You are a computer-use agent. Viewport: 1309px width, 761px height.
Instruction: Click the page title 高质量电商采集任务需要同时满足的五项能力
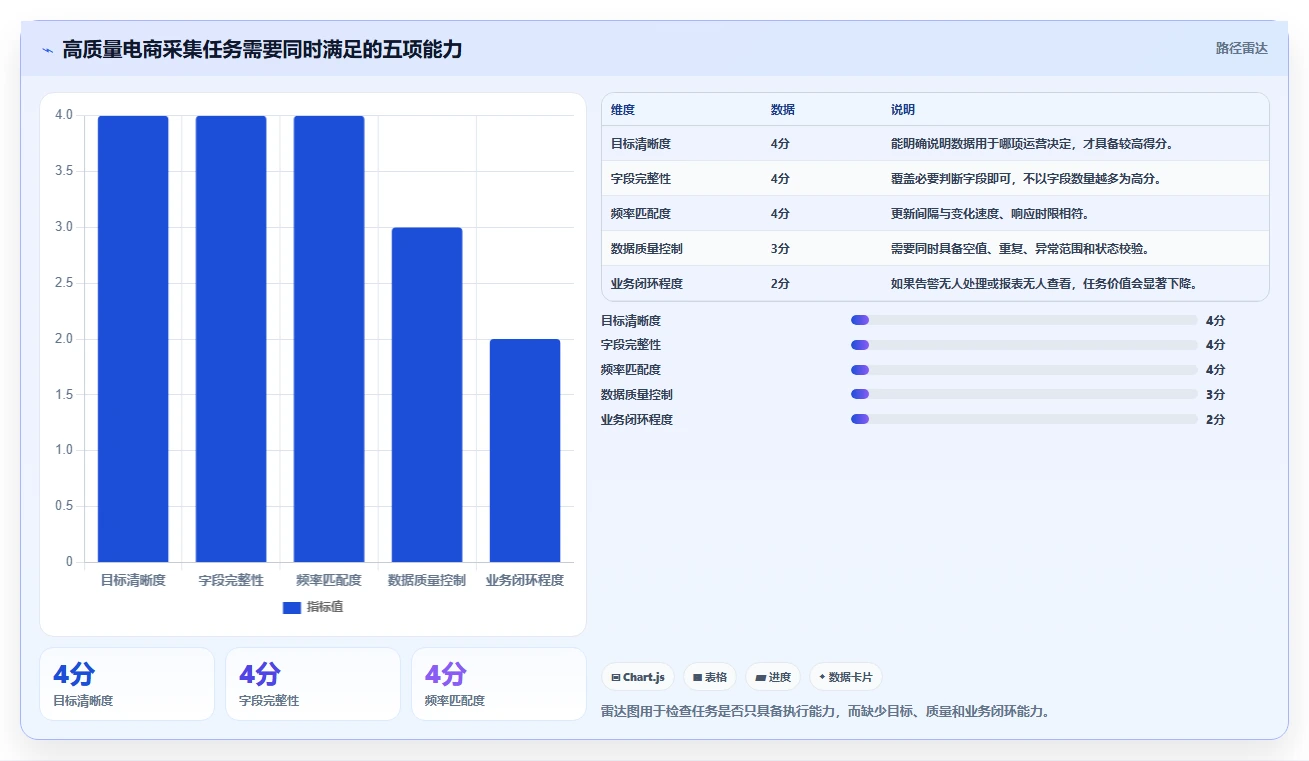point(262,49)
